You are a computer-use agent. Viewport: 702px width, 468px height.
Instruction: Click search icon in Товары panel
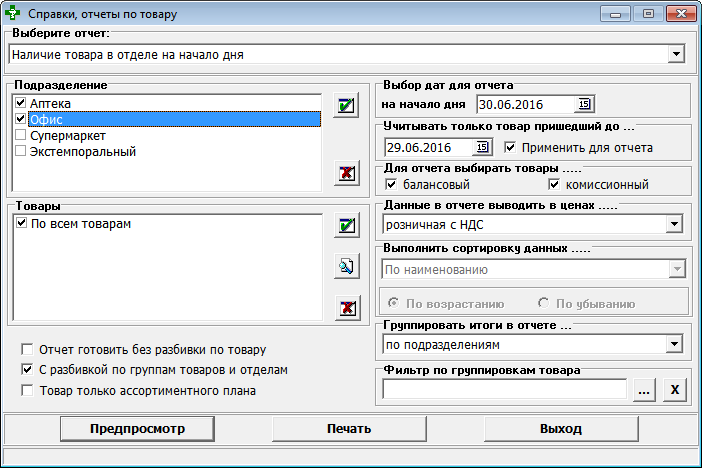346,266
